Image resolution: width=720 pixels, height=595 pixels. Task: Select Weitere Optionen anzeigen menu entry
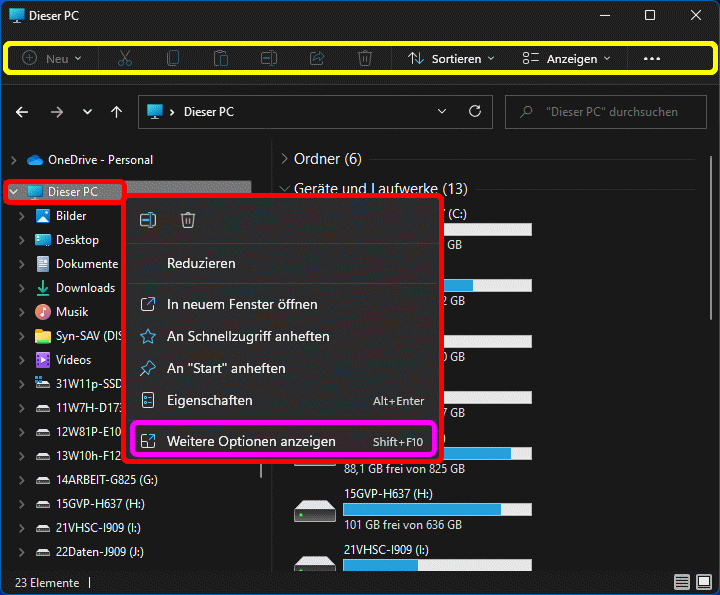coord(251,441)
